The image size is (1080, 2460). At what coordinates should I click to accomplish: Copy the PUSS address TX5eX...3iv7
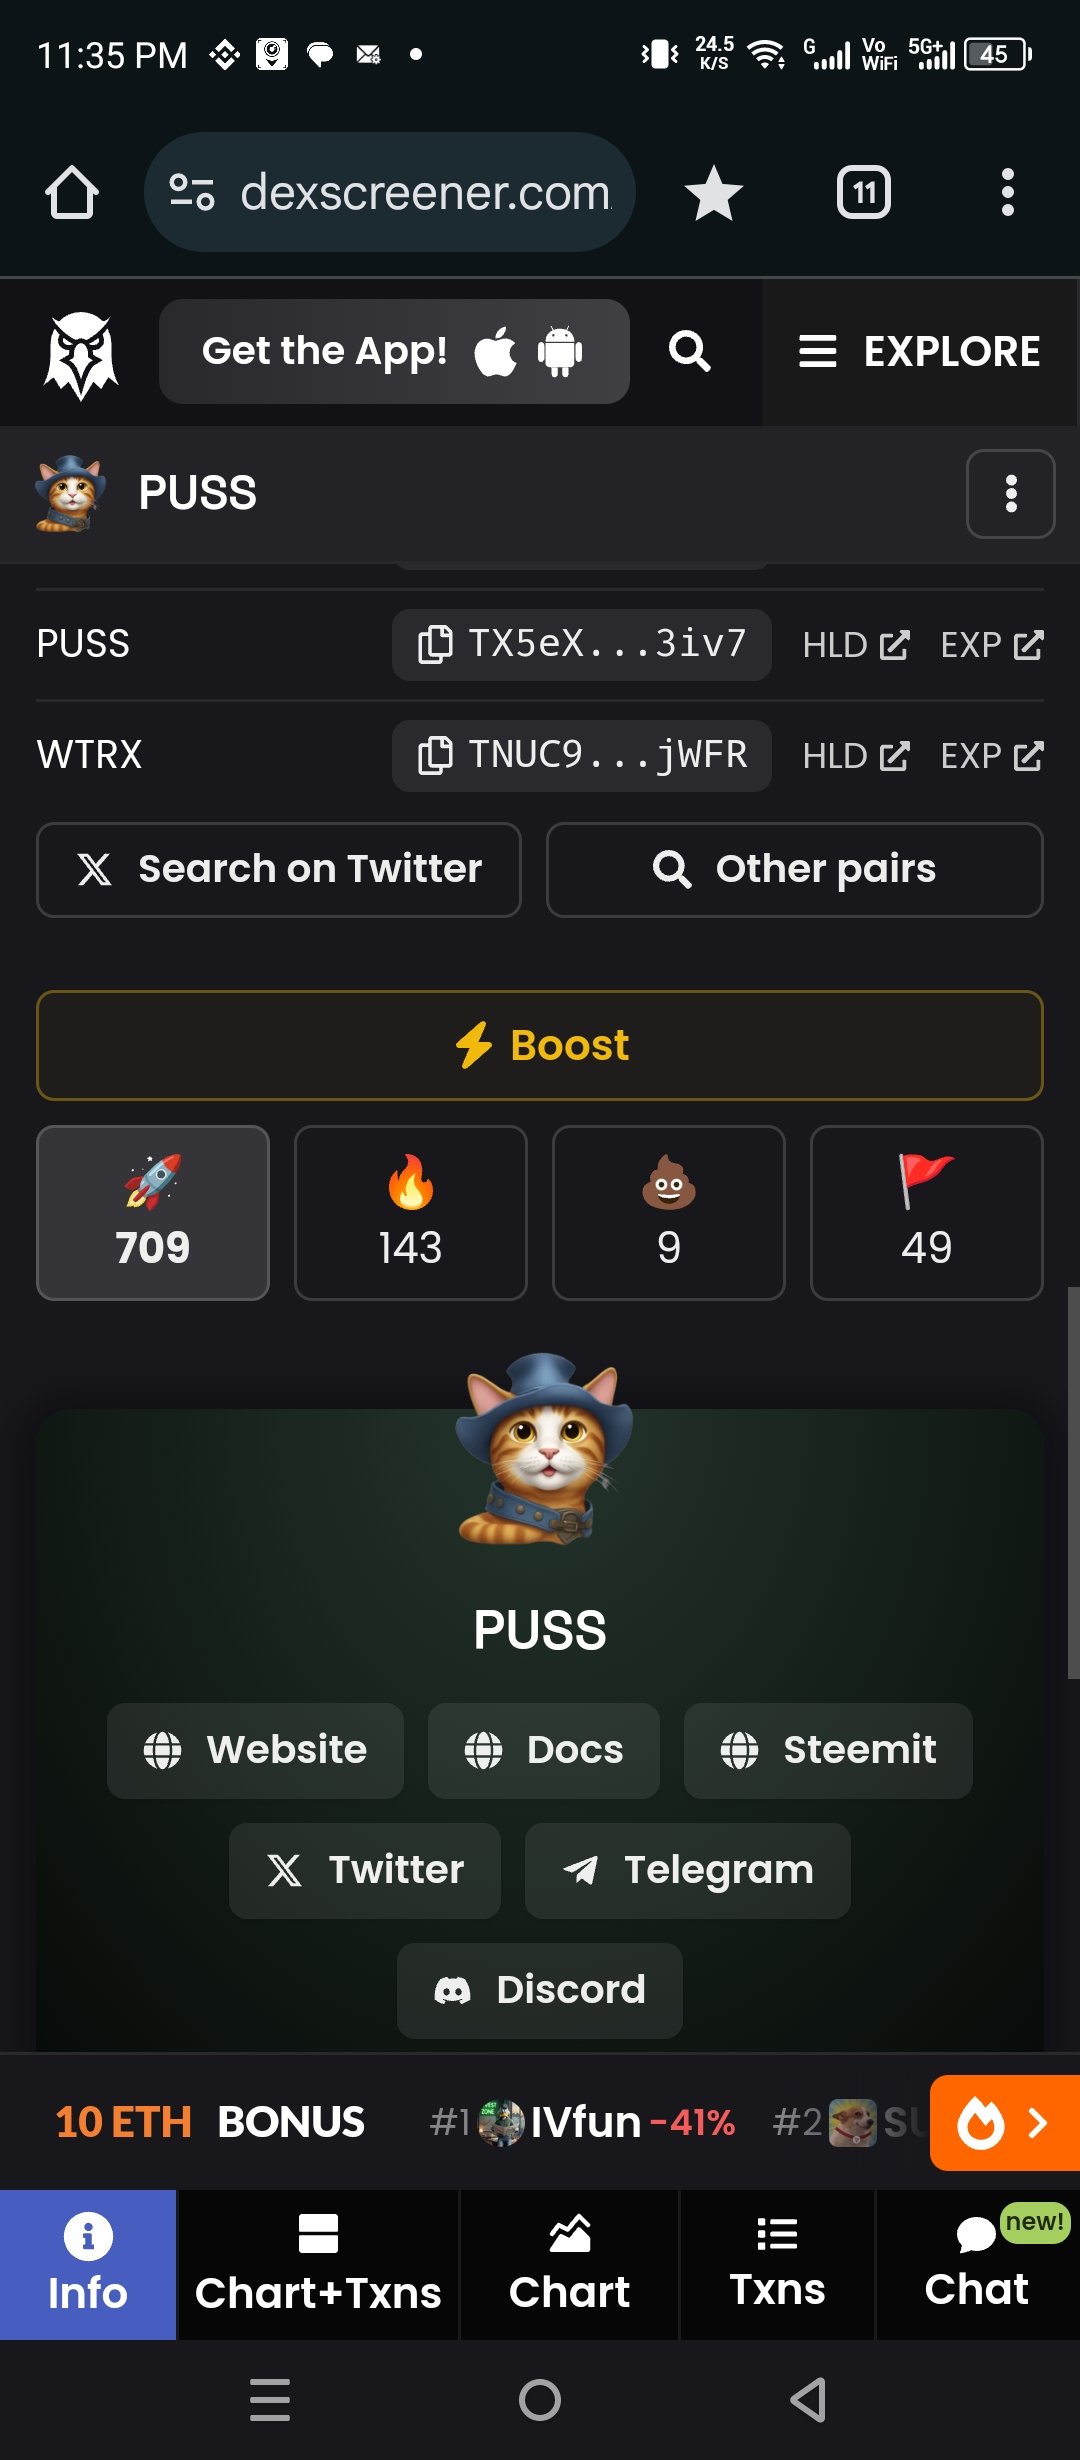[581, 645]
